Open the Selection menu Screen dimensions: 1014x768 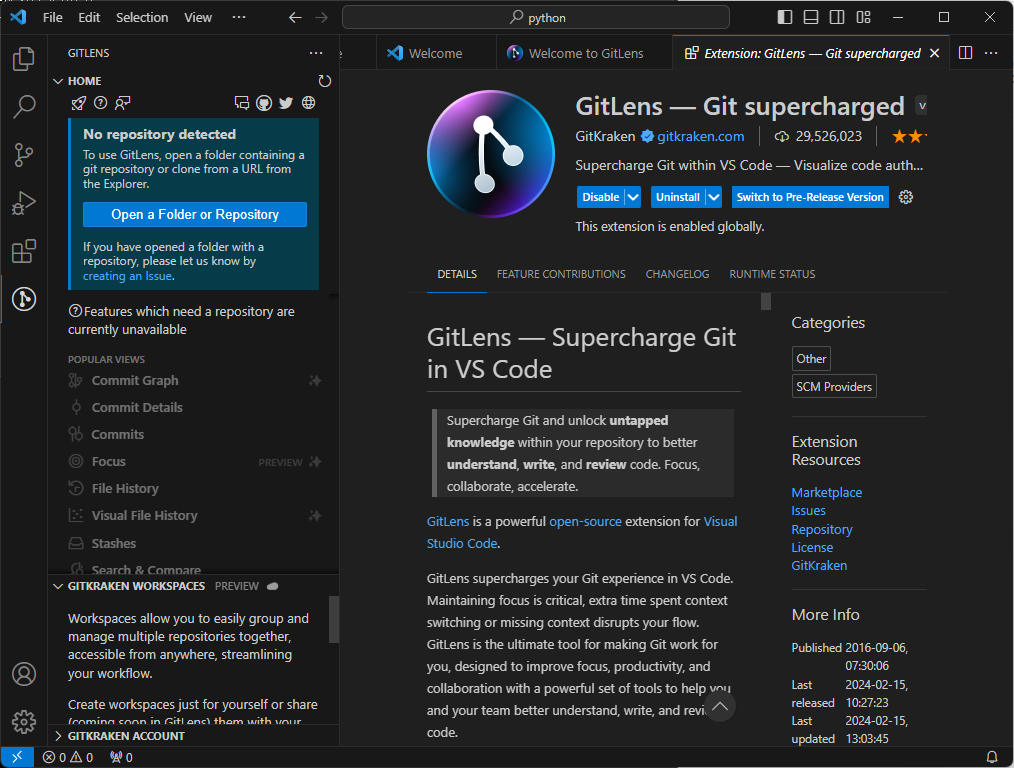click(x=142, y=17)
